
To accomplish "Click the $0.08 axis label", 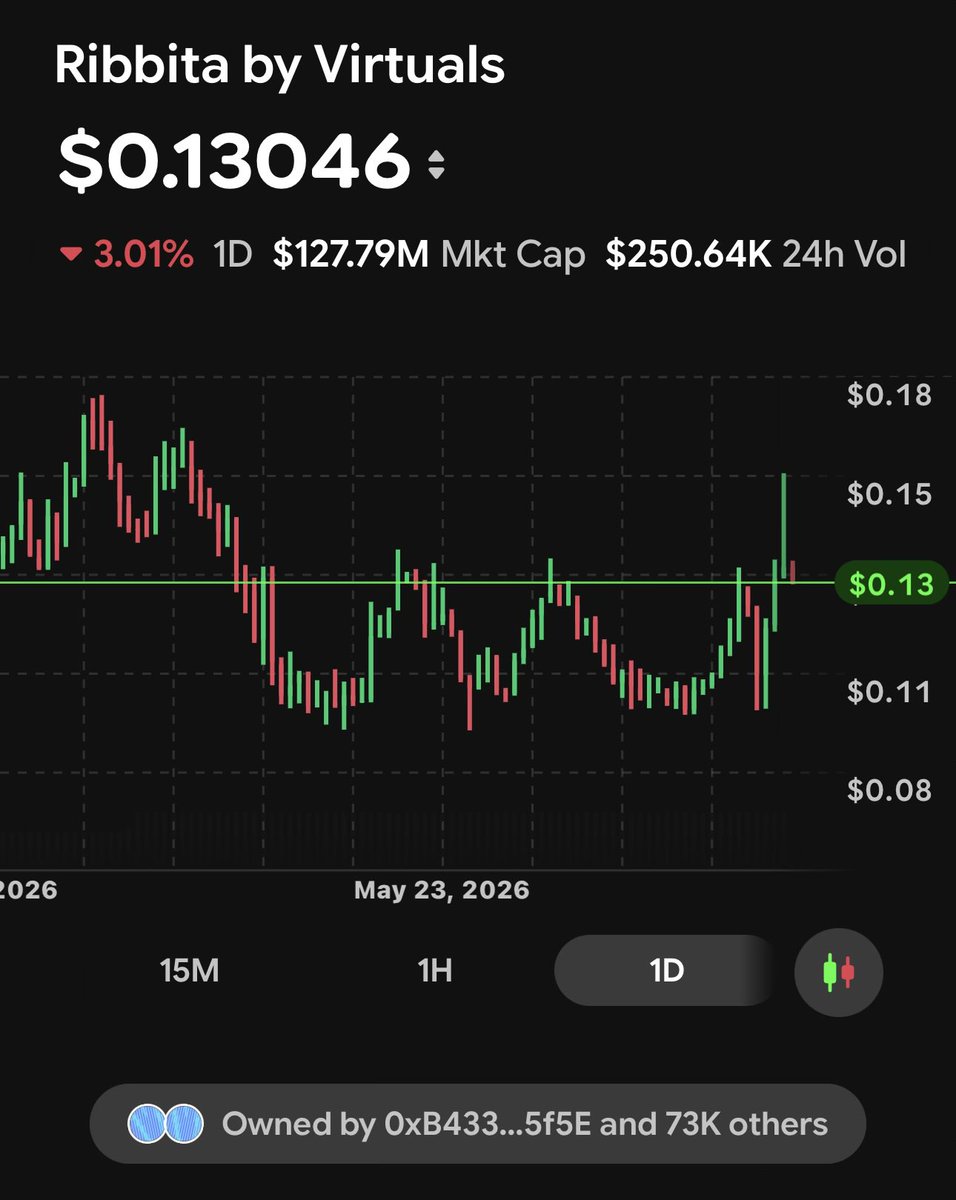I will point(889,791).
